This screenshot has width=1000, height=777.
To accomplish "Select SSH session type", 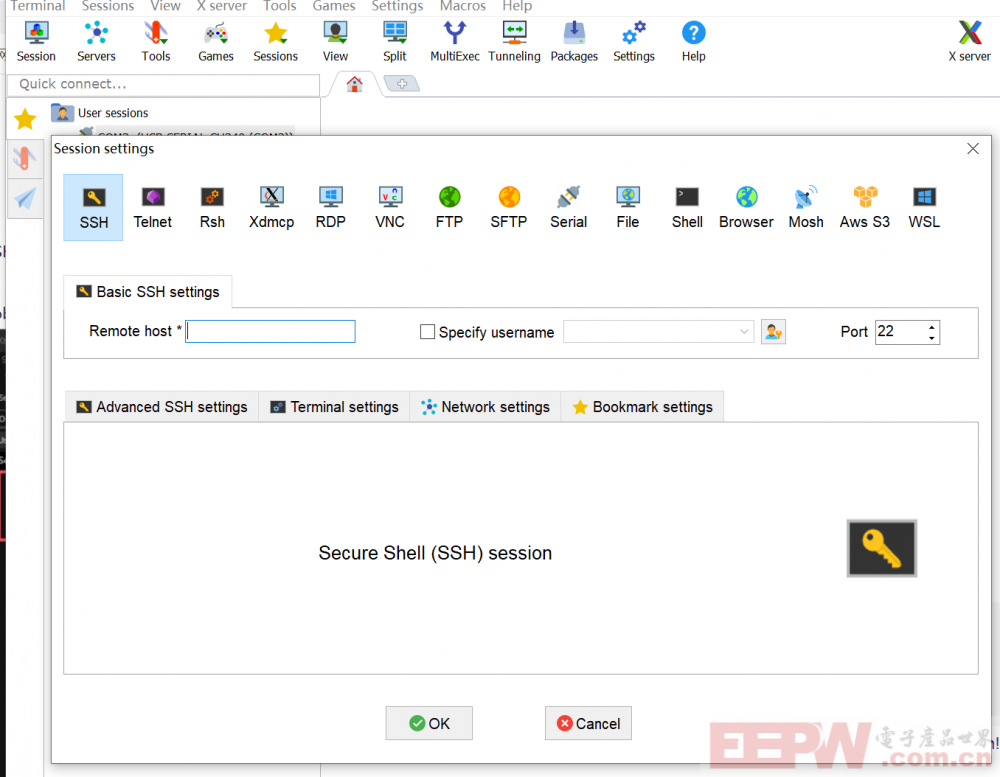I will click(x=93, y=207).
